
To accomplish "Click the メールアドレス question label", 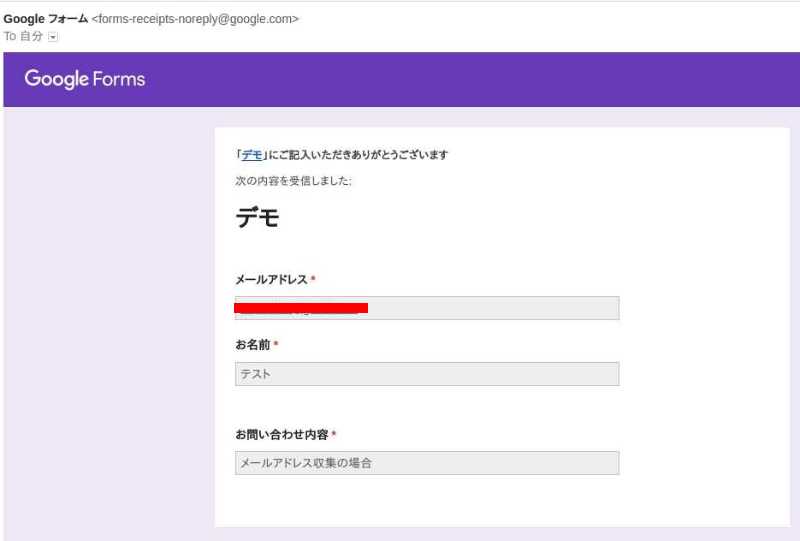I will (x=271, y=279).
